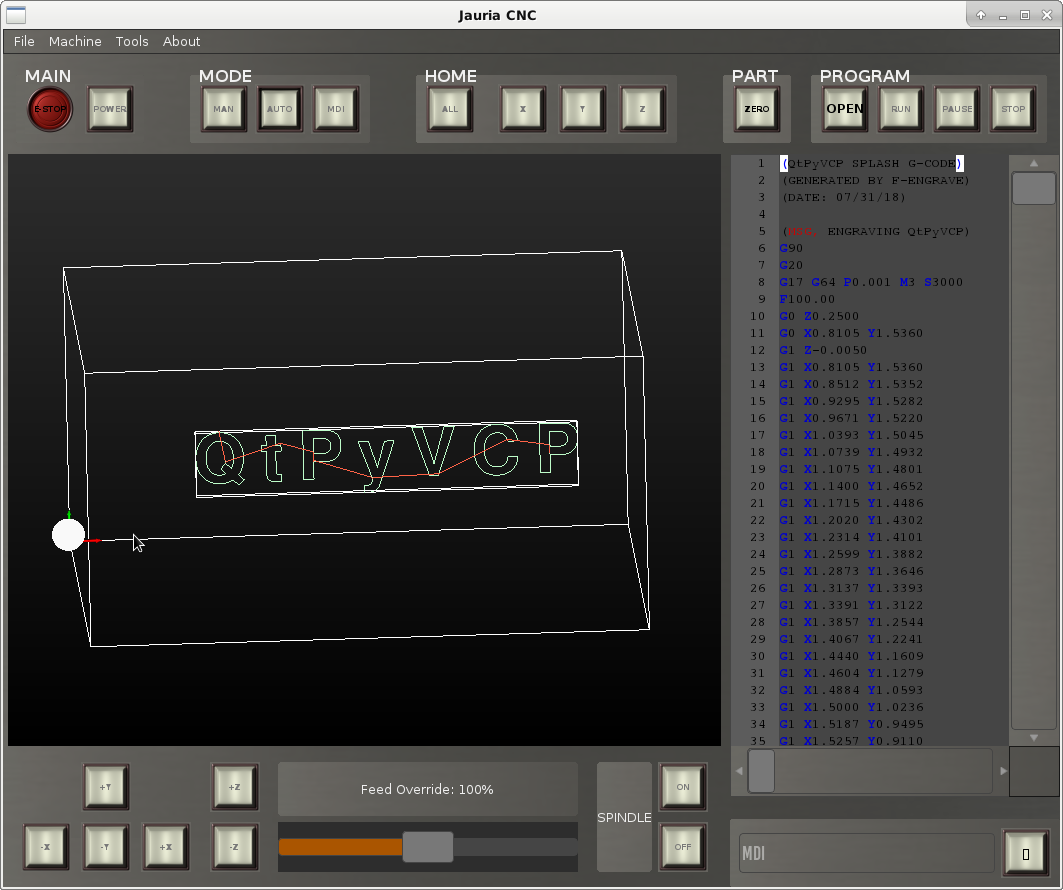Select AUTO mode button
1063x890 pixels.
pos(280,109)
